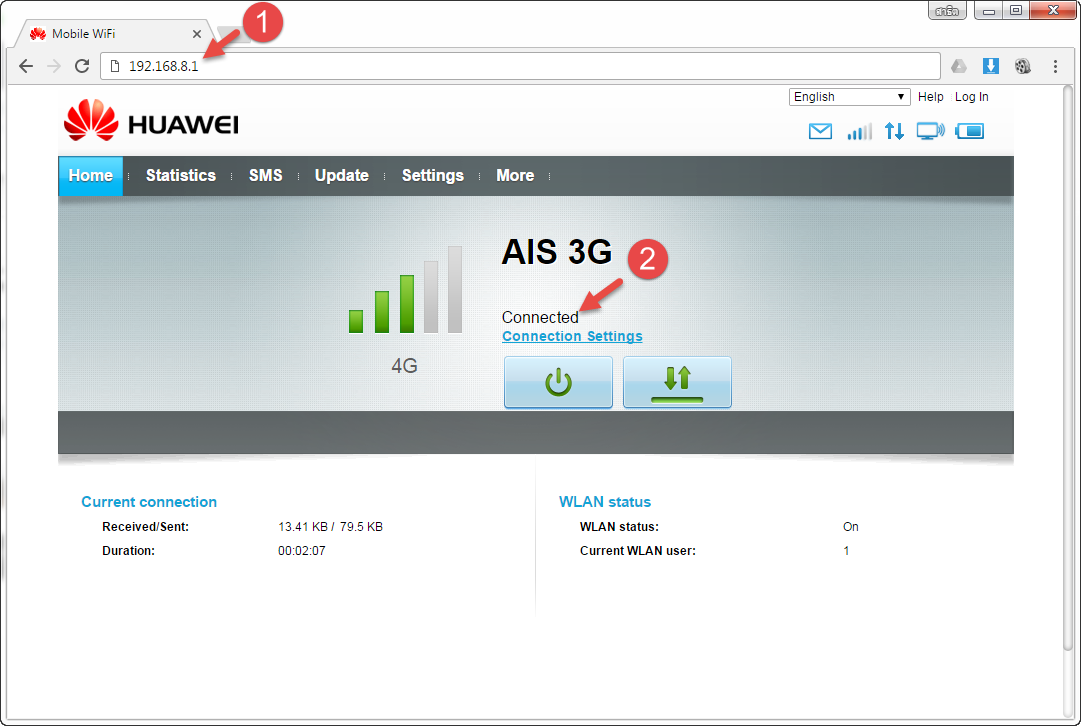Click the browser forward arrow
Image resolution: width=1081 pixels, height=726 pixels.
(x=54, y=66)
